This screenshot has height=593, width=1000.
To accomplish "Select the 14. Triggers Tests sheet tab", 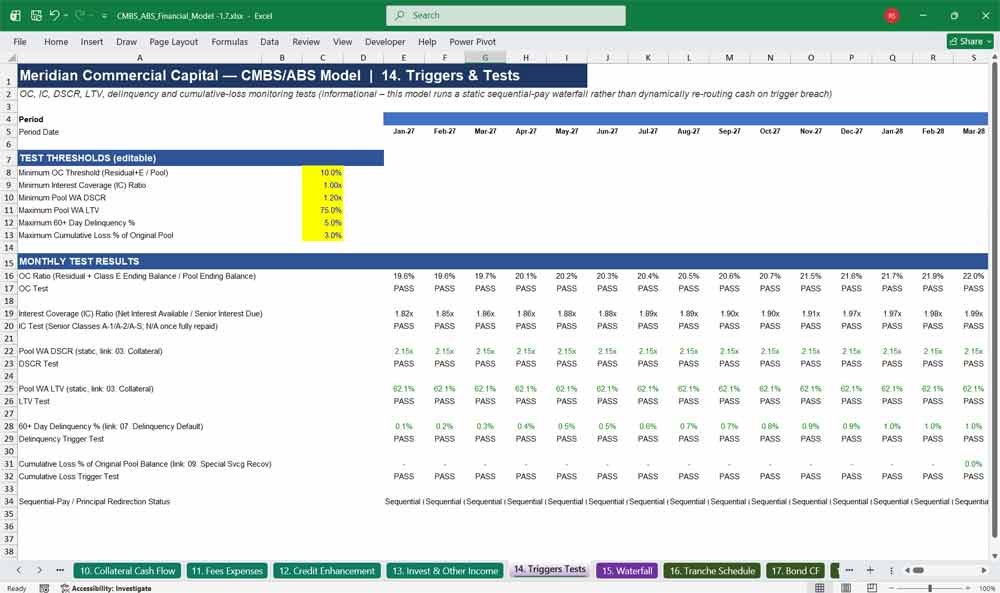I will click(x=549, y=569).
